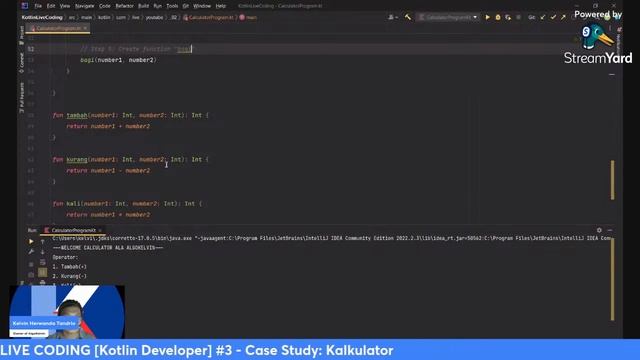Click the camera dump threads icon in Run panel
640x360 pixels.
coord(31,275)
